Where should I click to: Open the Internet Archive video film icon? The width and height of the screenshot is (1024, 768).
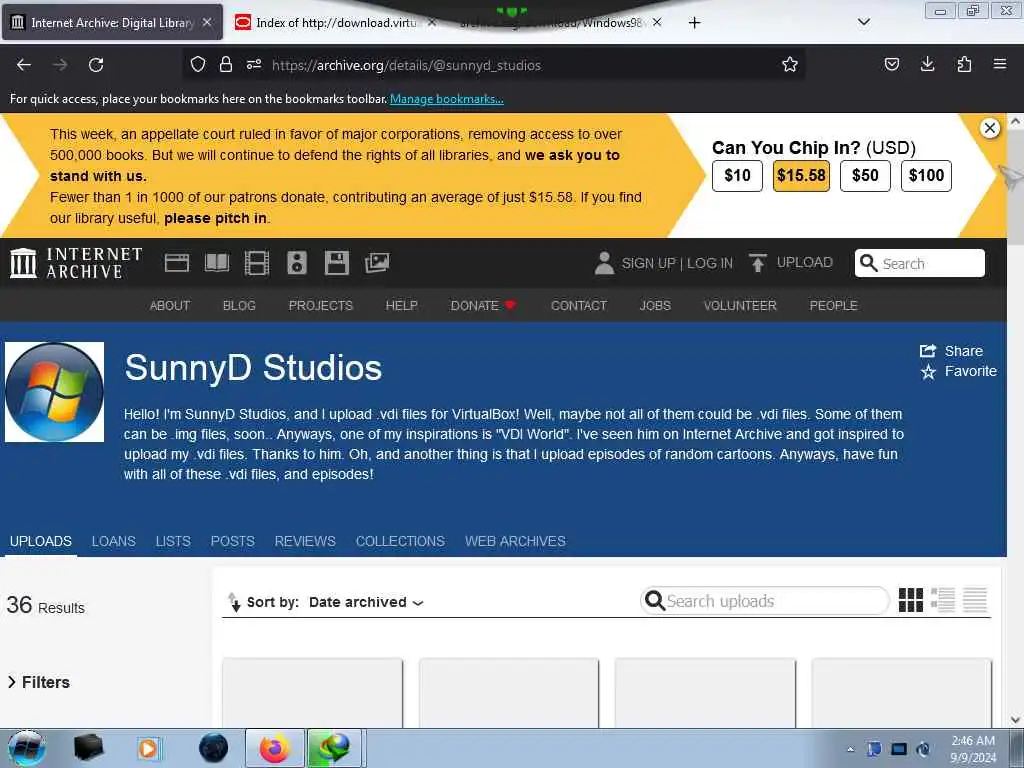click(x=257, y=263)
